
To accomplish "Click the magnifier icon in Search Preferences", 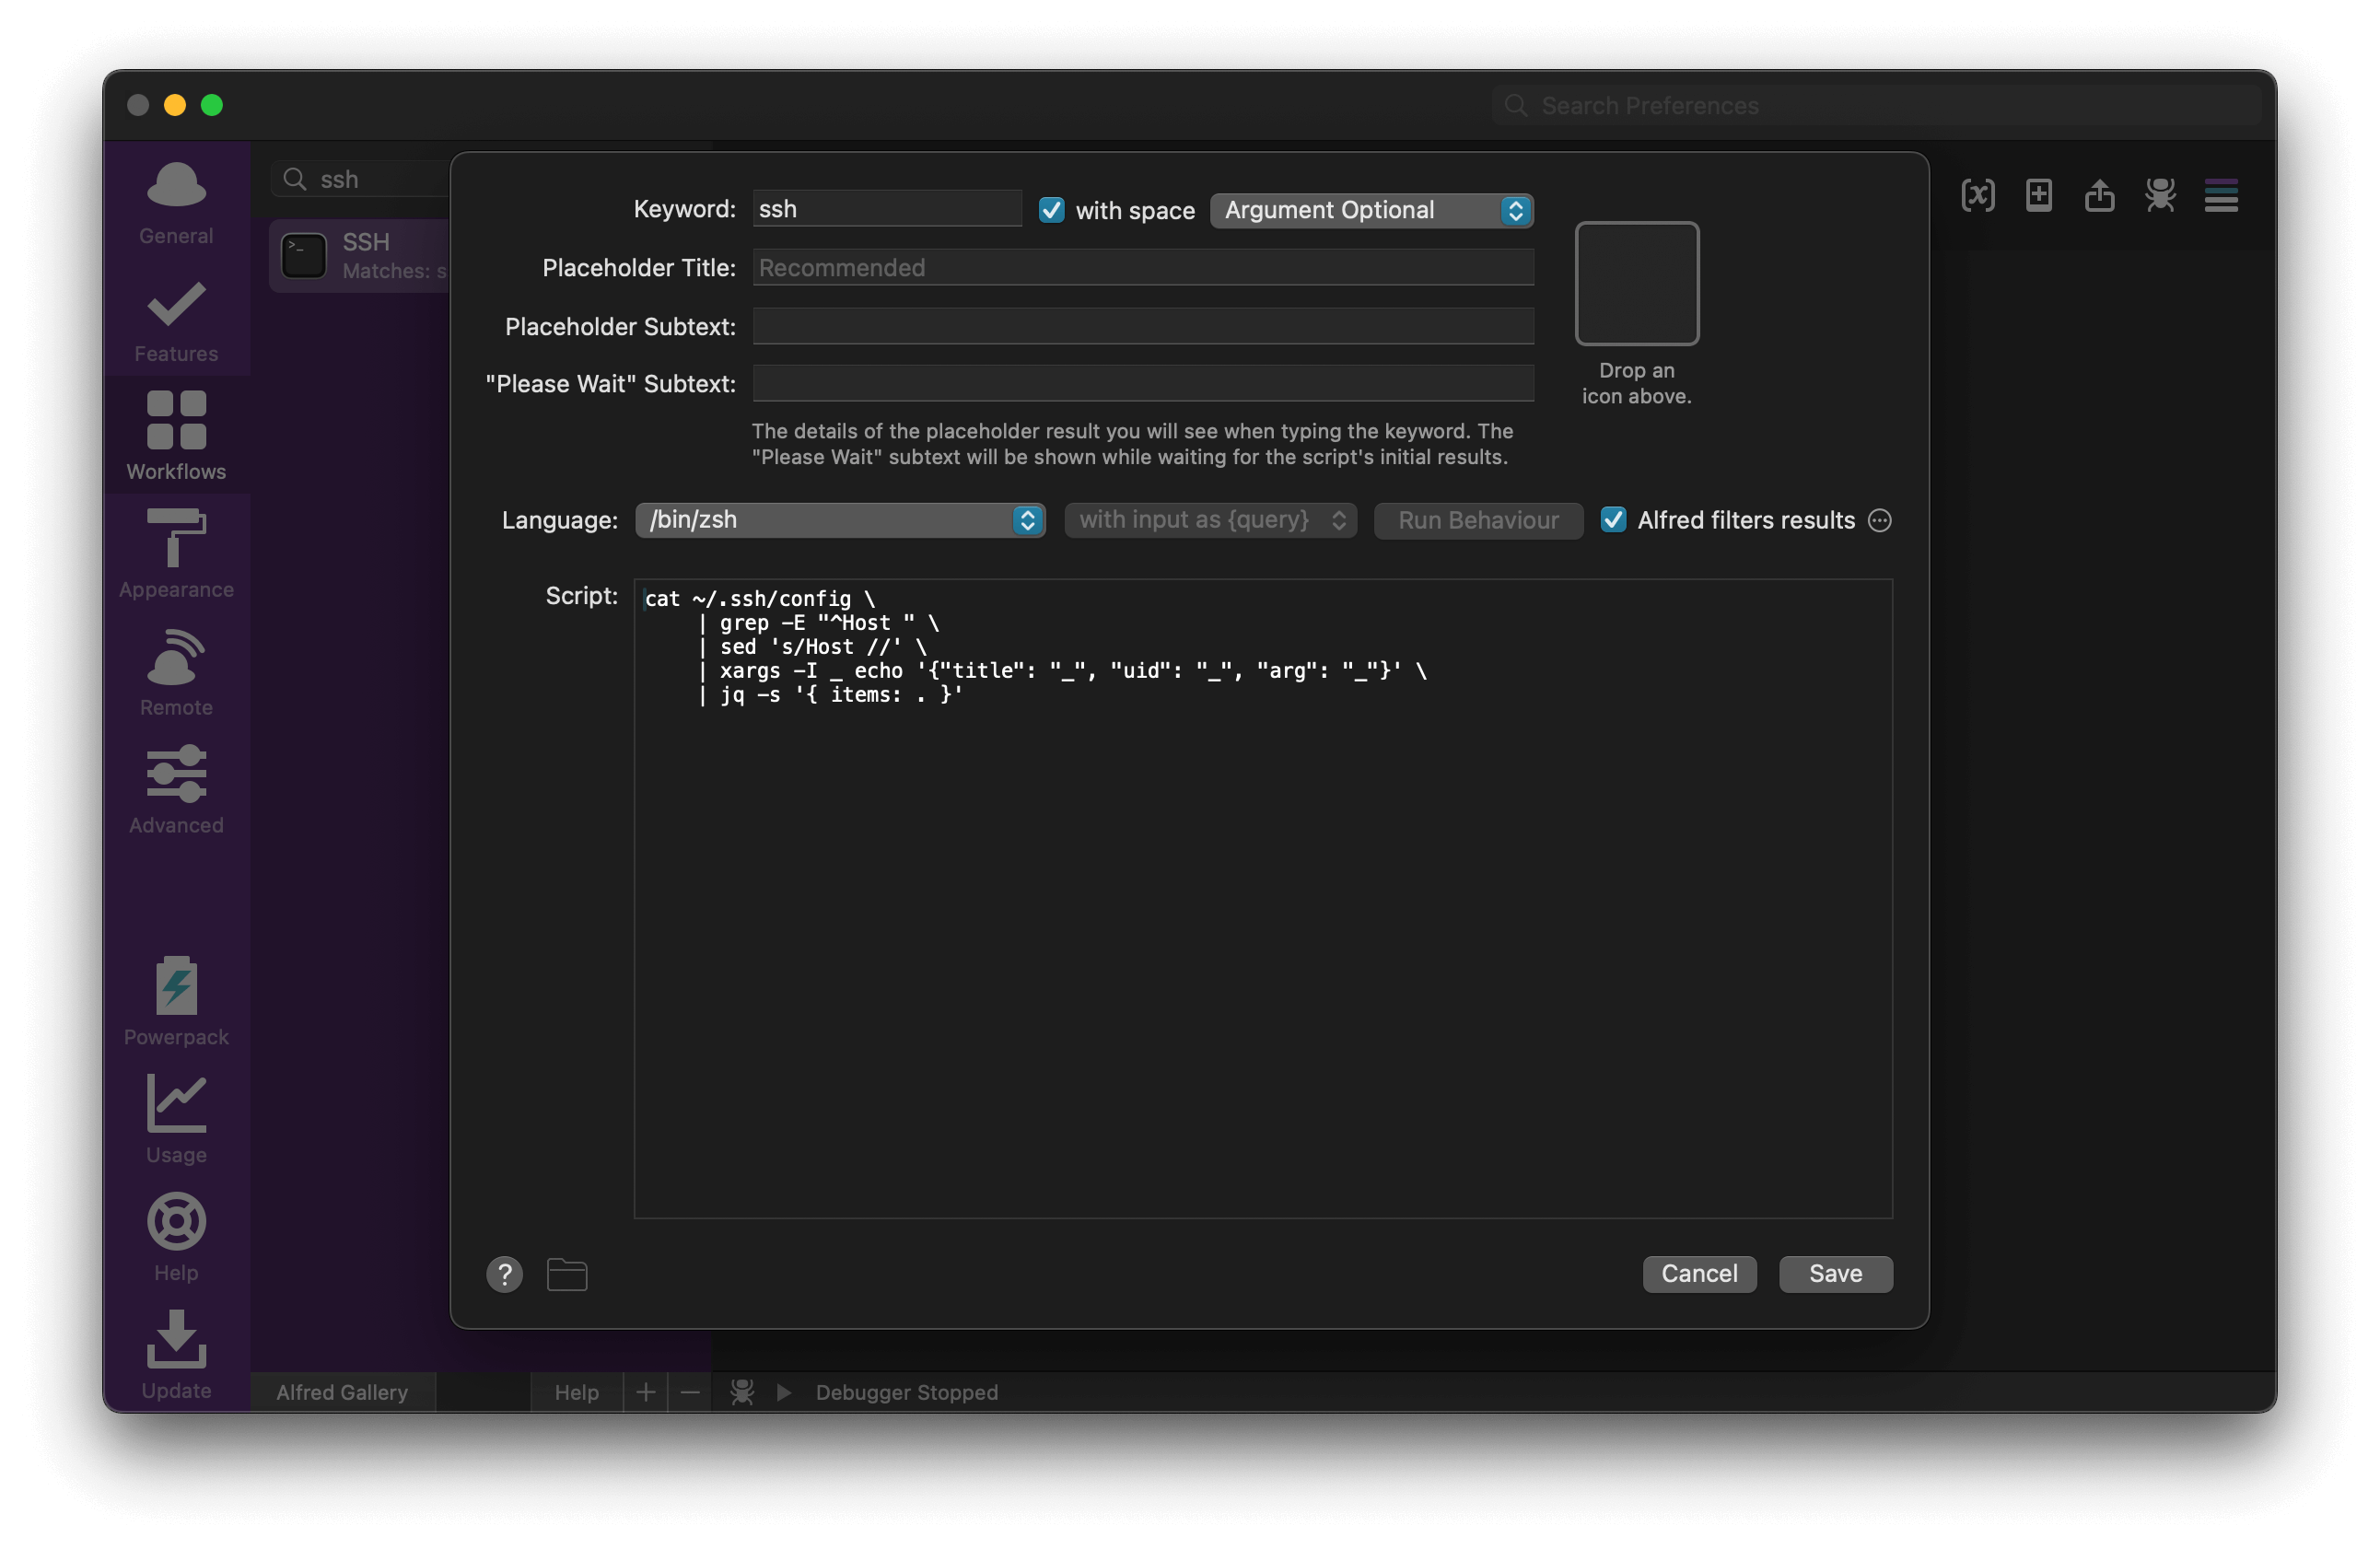I will tap(1516, 106).
